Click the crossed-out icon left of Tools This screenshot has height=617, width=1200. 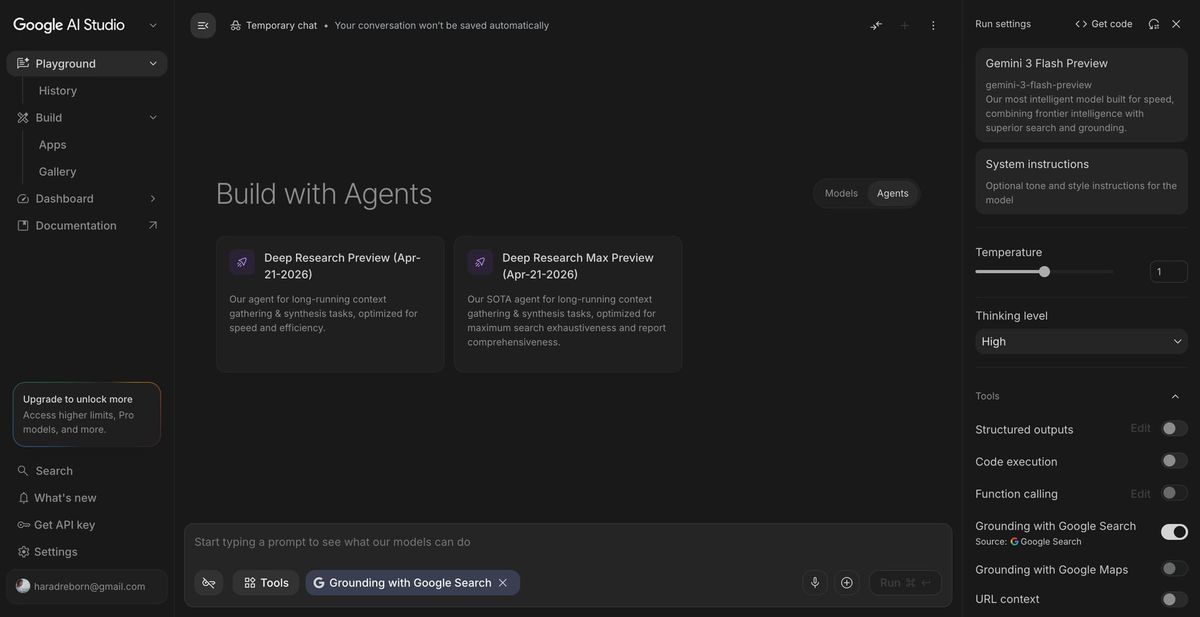pyautogui.click(x=208, y=582)
